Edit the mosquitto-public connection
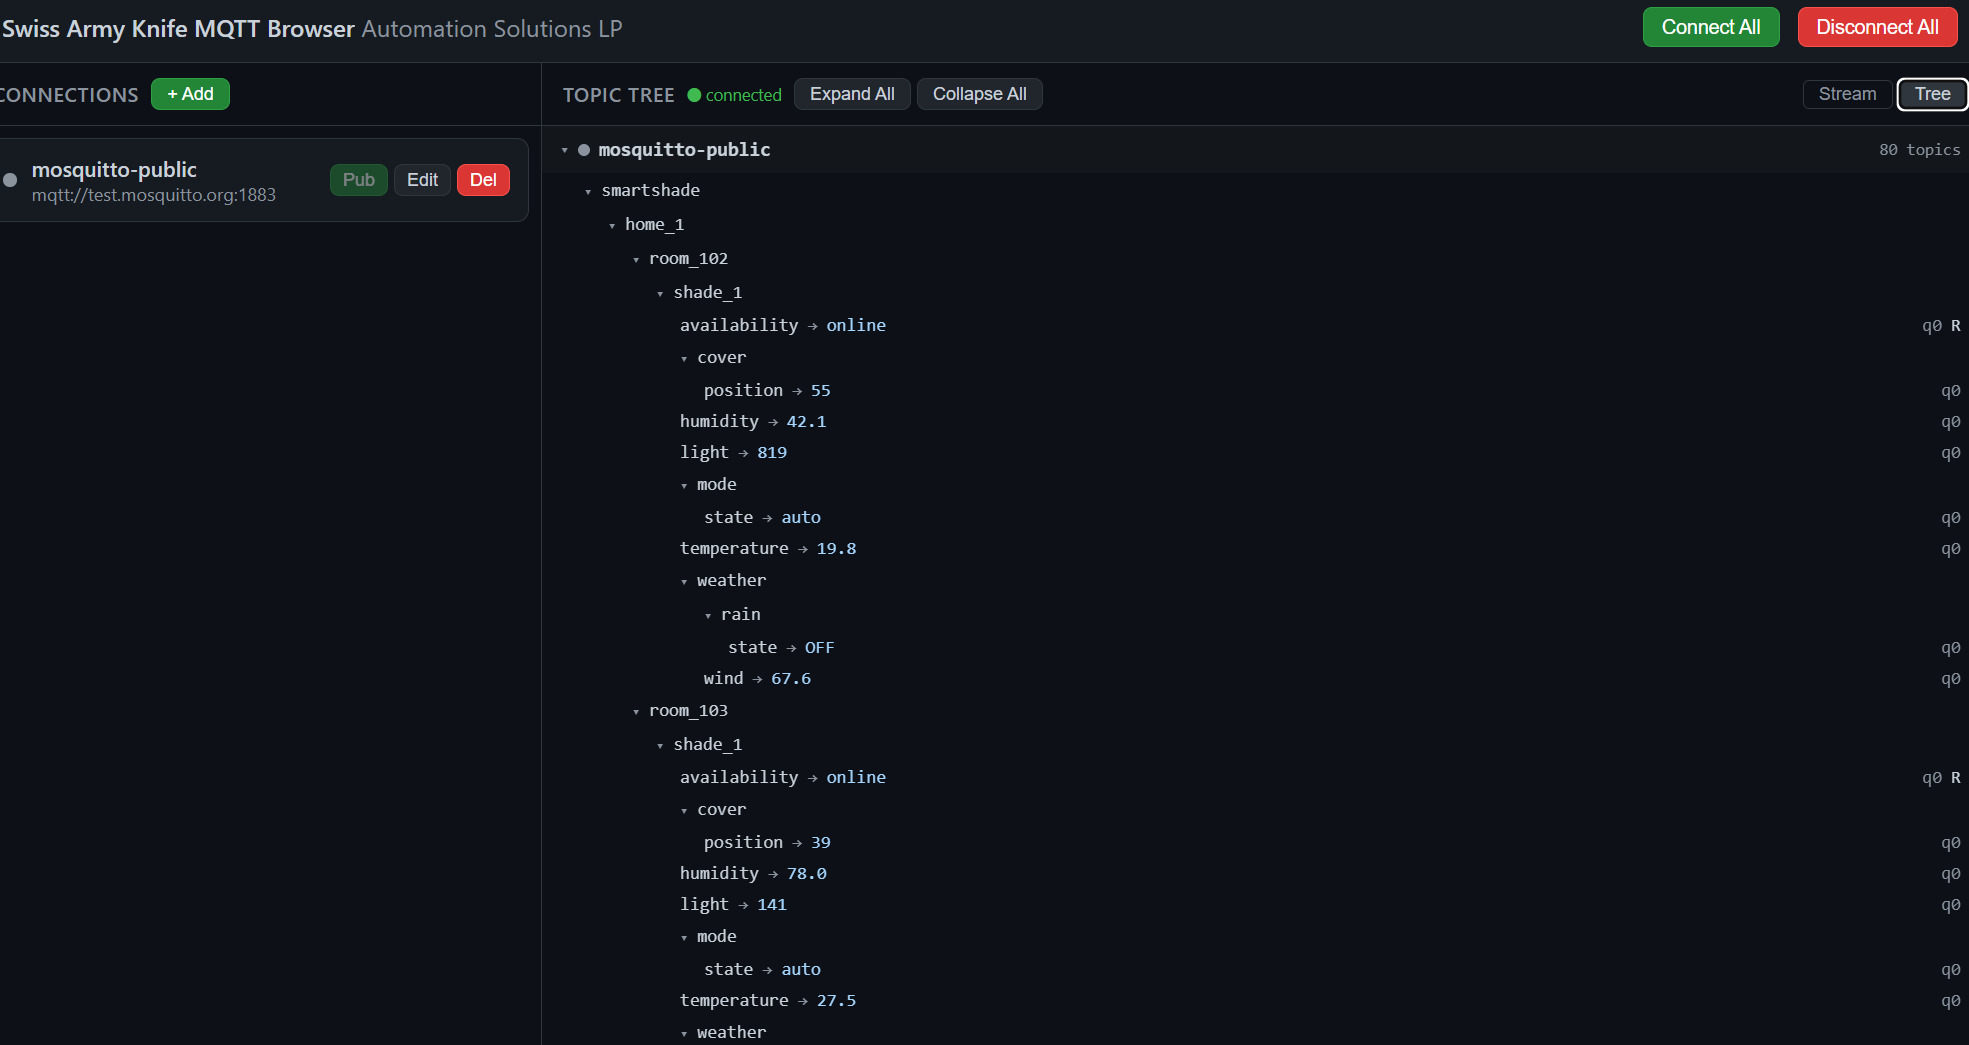The height and width of the screenshot is (1045, 1969). point(422,180)
